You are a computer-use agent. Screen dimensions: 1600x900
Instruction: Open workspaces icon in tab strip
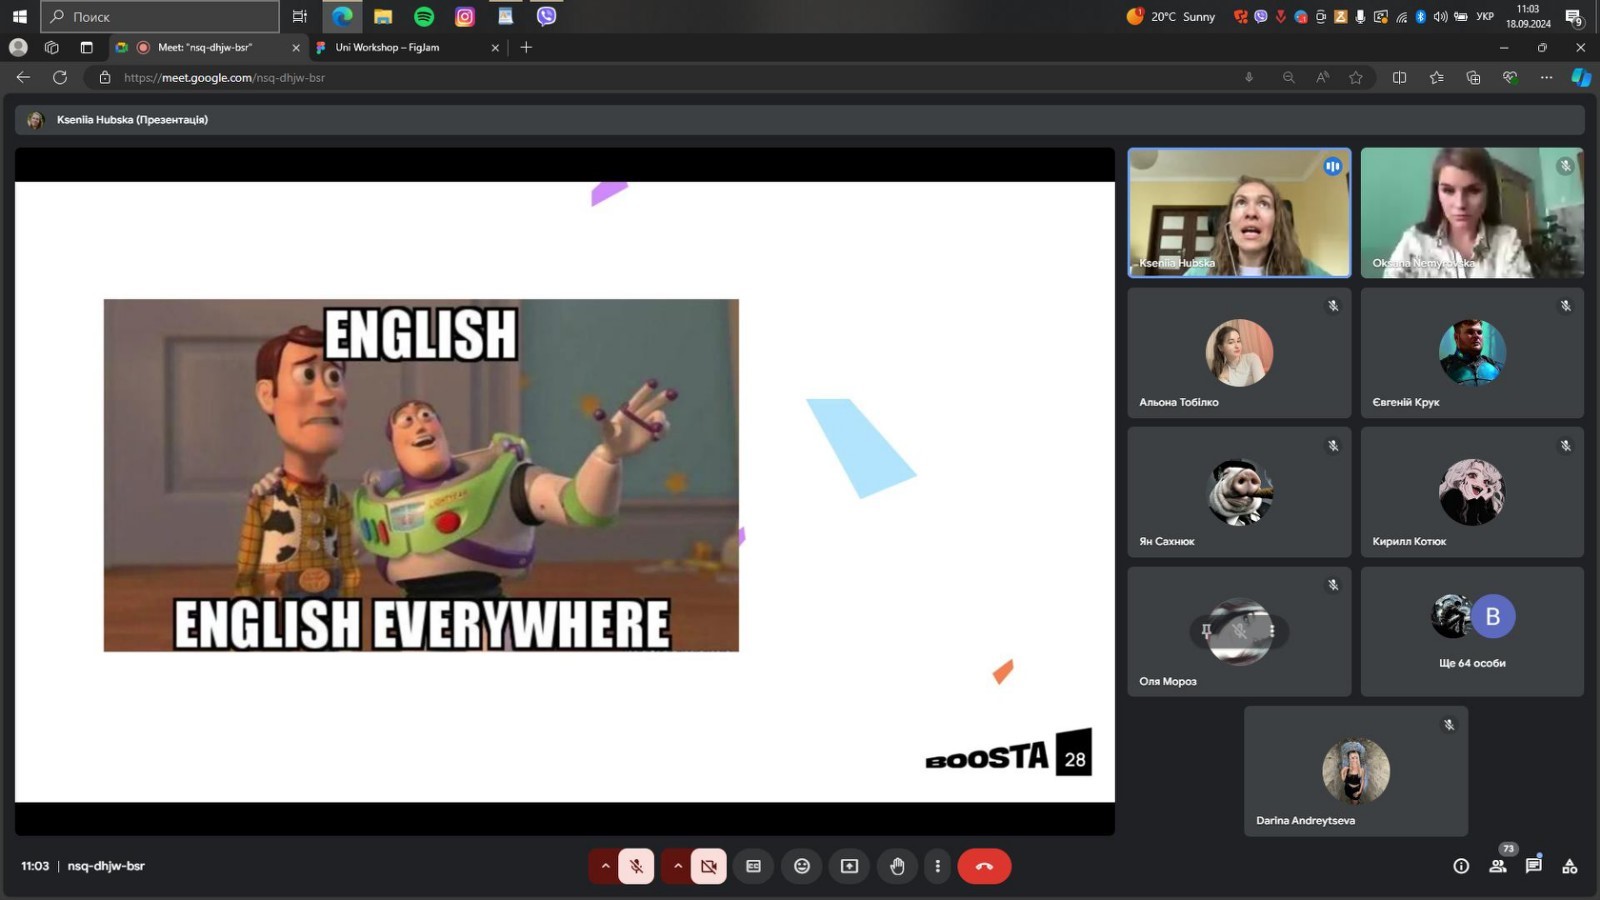click(52, 47)
